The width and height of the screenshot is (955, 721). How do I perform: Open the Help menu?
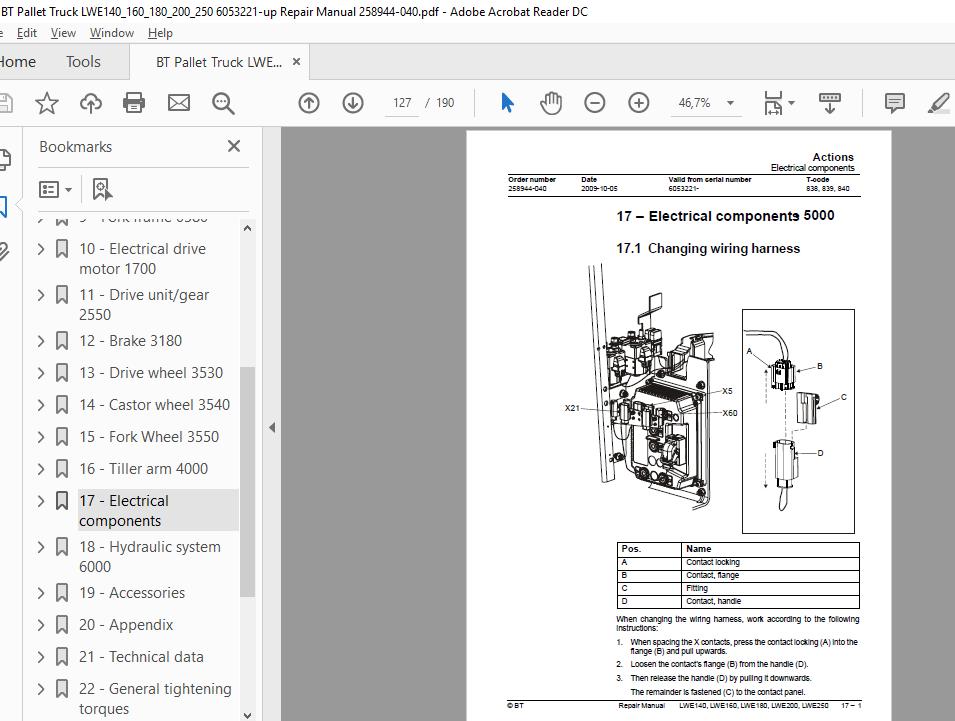160,33
